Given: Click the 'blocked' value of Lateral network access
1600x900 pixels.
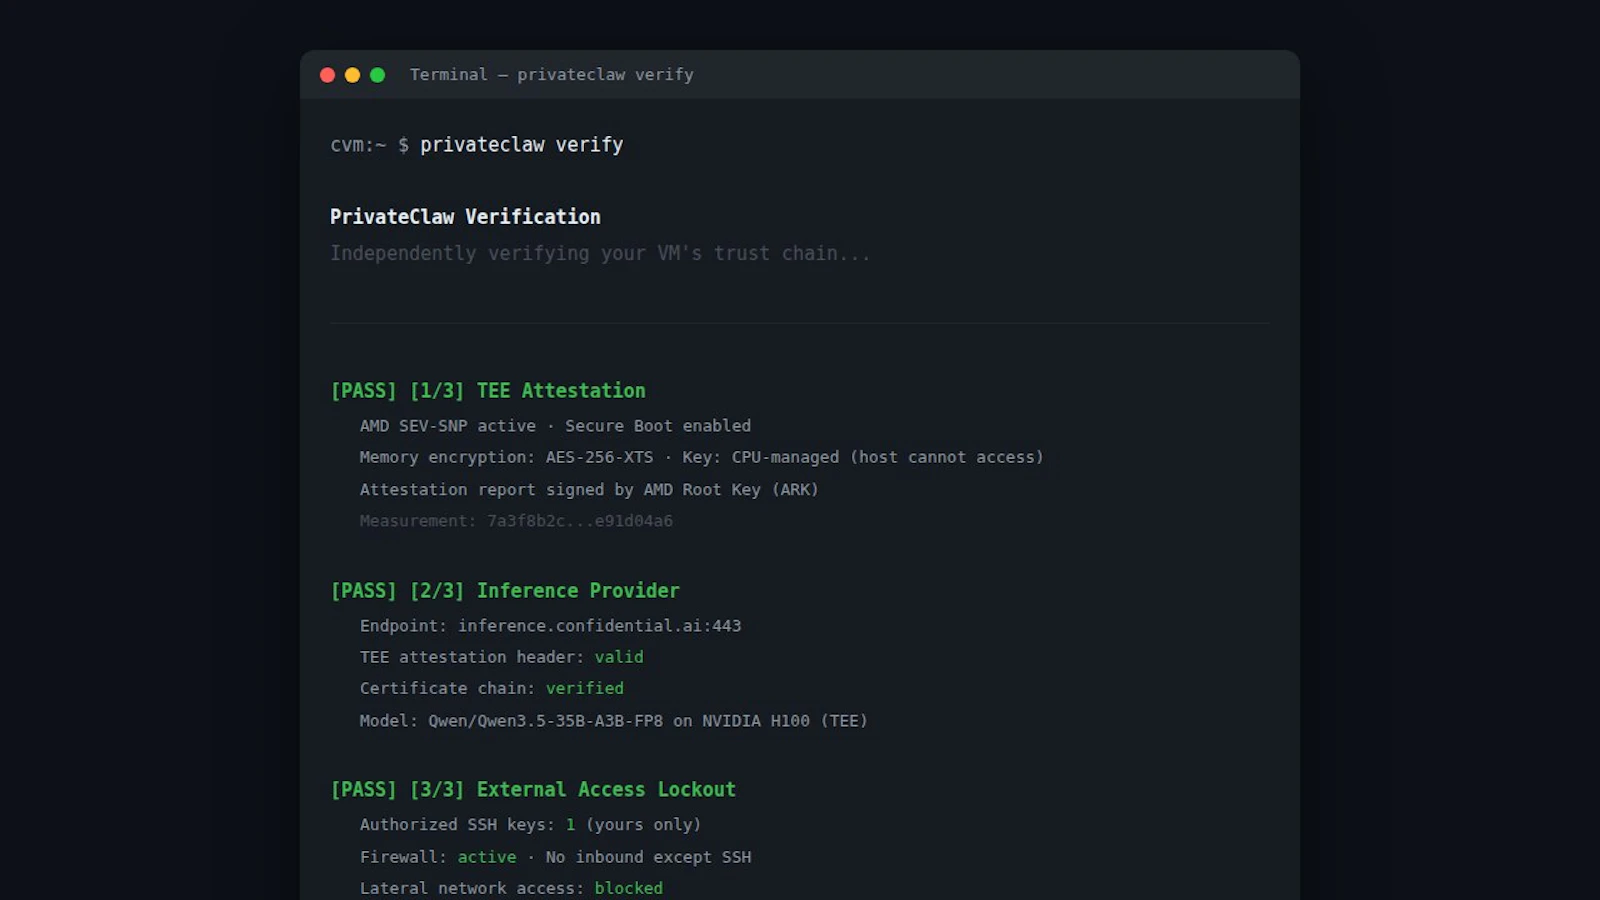Looking at the screenshot, I should coord(628,888).
